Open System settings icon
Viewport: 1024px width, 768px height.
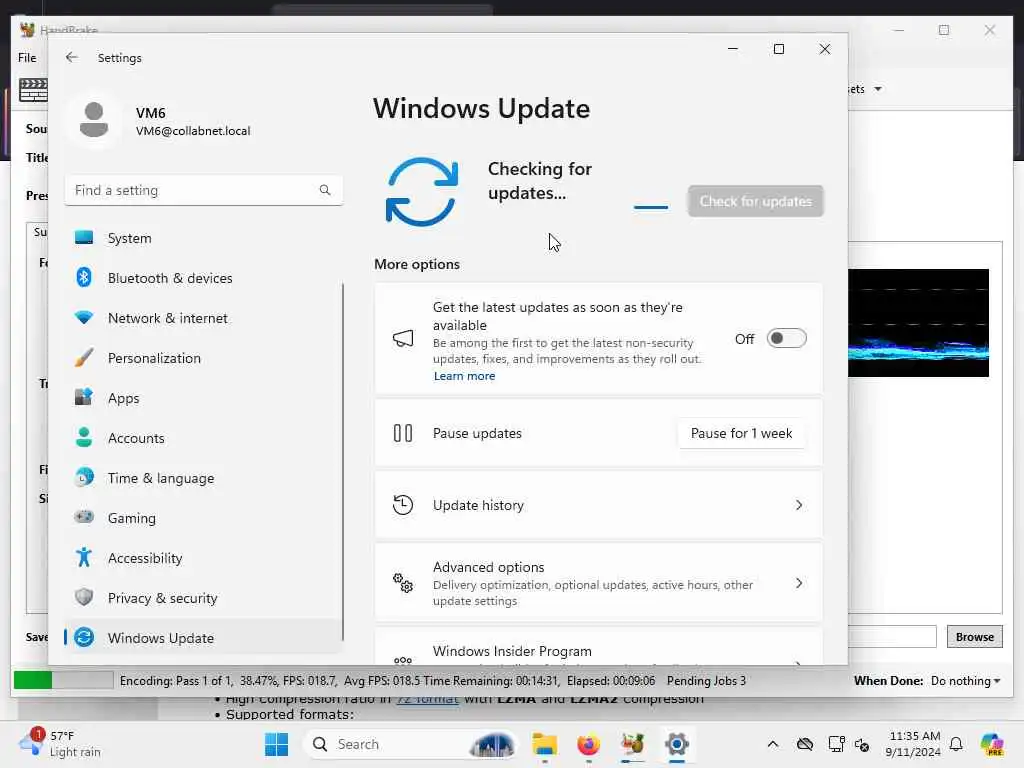coord(84,238)
